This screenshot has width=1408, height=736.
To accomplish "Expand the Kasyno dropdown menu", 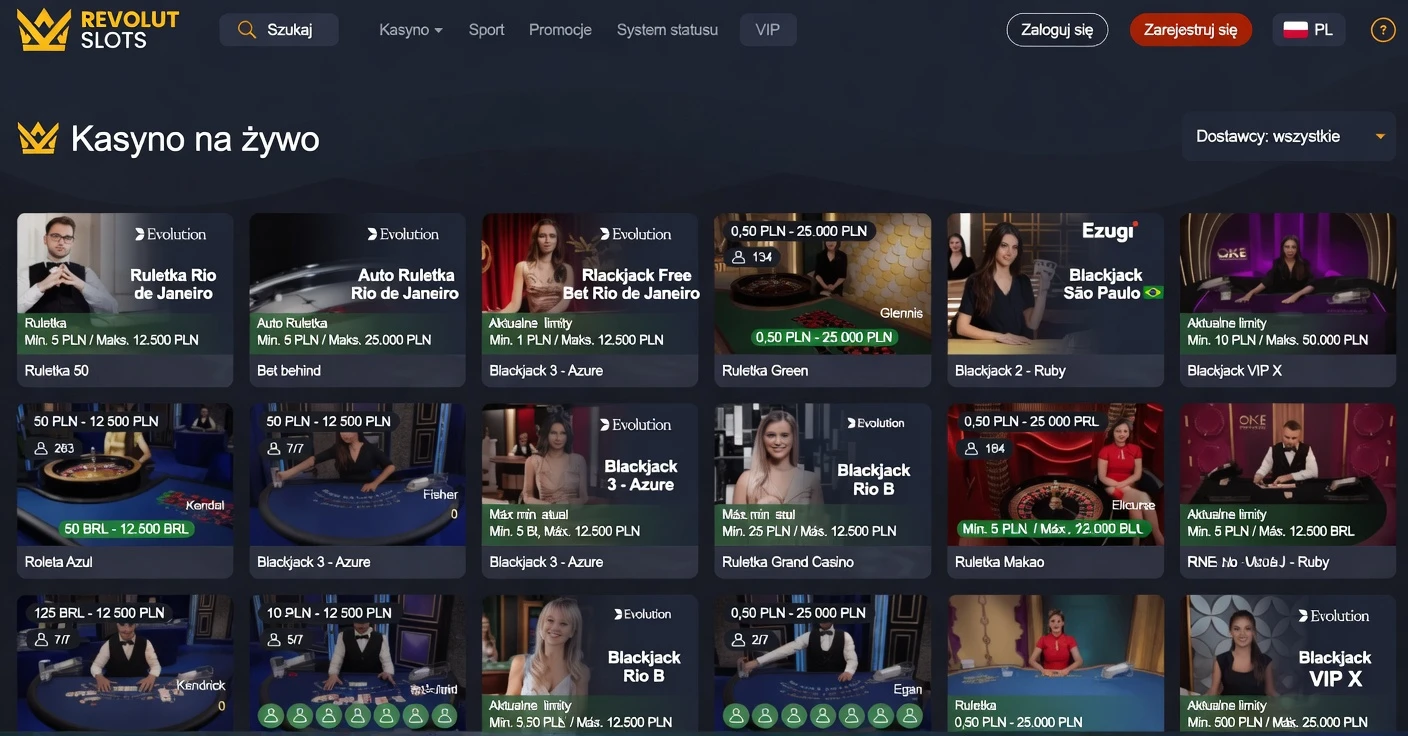I will pyautogui.click(x=410, y=30).
